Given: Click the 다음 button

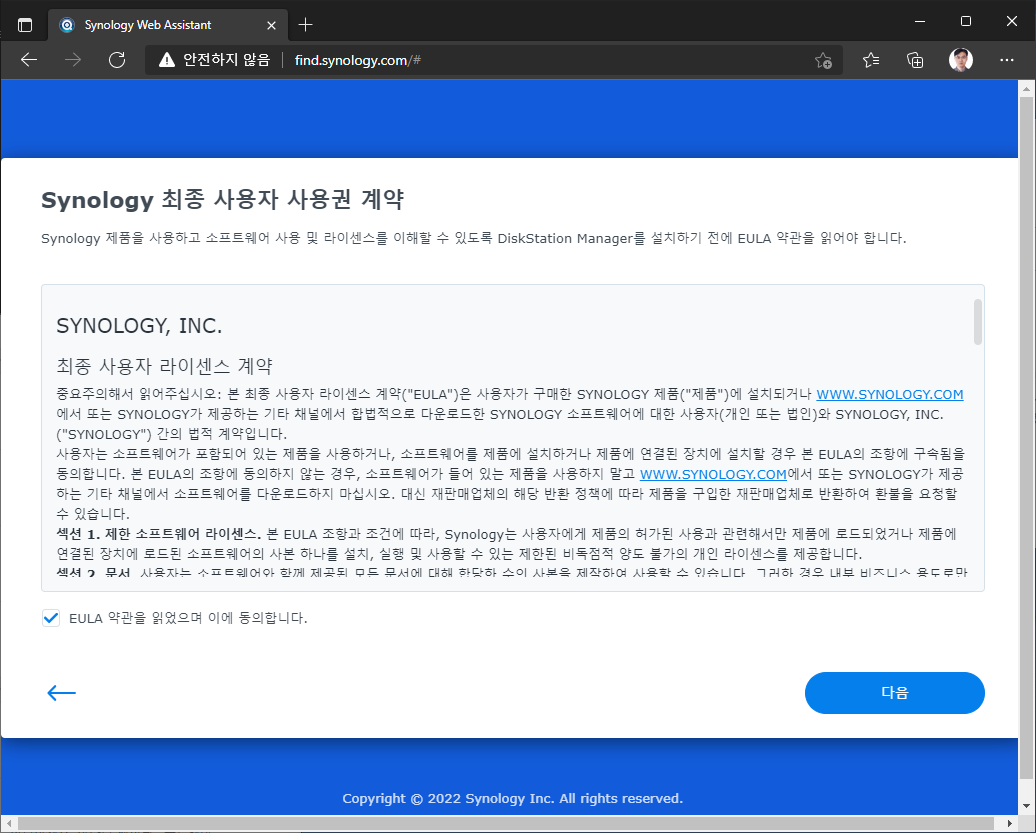Looking at the screenshot, I should (895, 692).
